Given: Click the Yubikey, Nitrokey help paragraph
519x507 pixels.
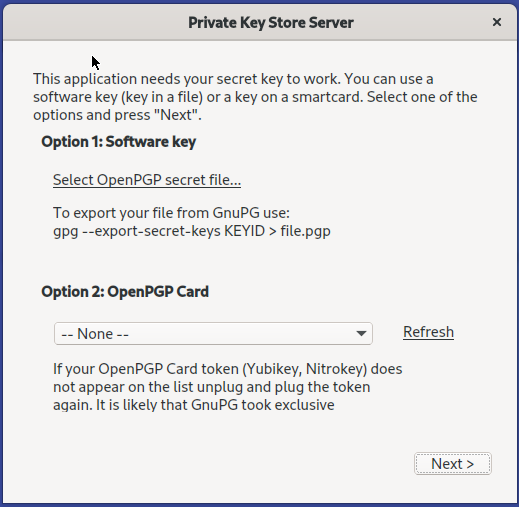Looking at the screenshot, I should pyautogui.click(x=228, y=387).
